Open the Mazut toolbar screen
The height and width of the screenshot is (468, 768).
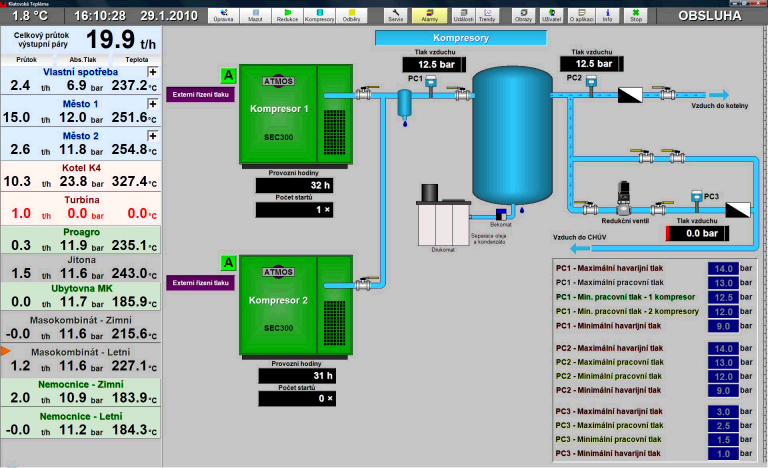click(256, 16)
